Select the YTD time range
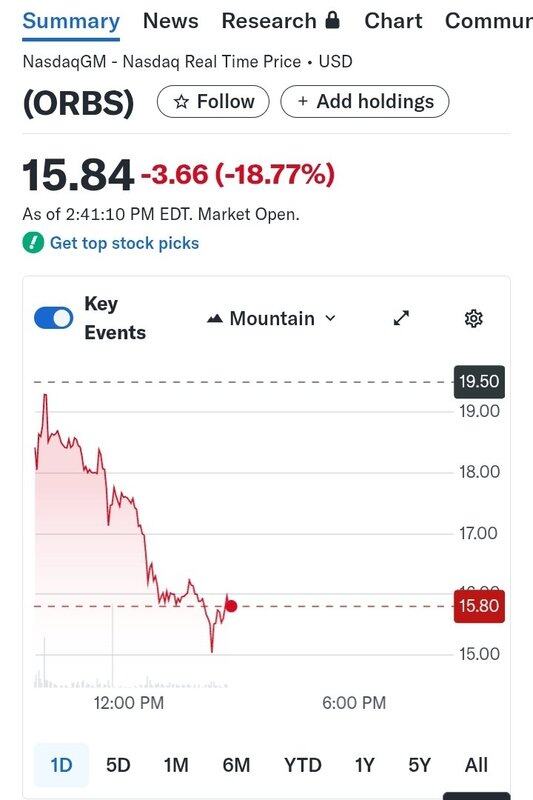The image size is (533, 800). [303, 765]
